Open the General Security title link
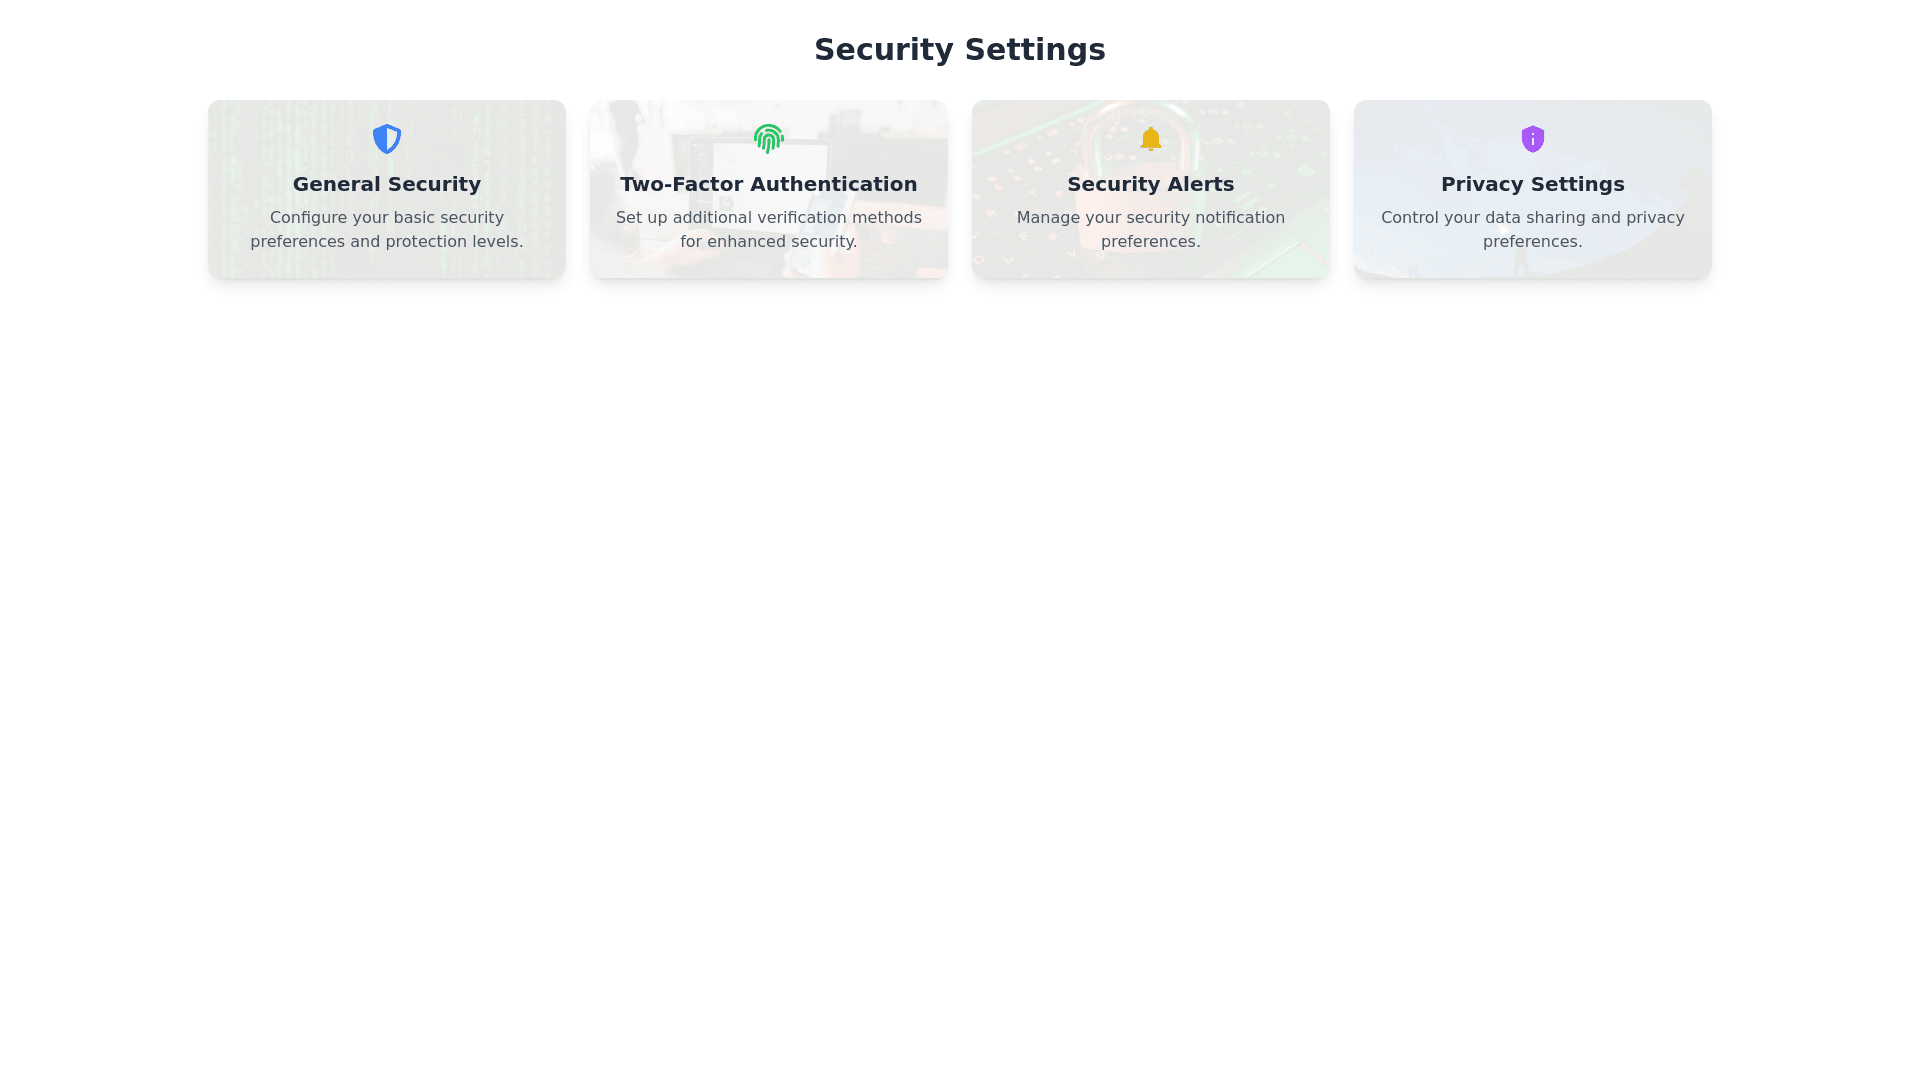The width and height of the screenshot is (1920, 1080). tap(387, 184)
